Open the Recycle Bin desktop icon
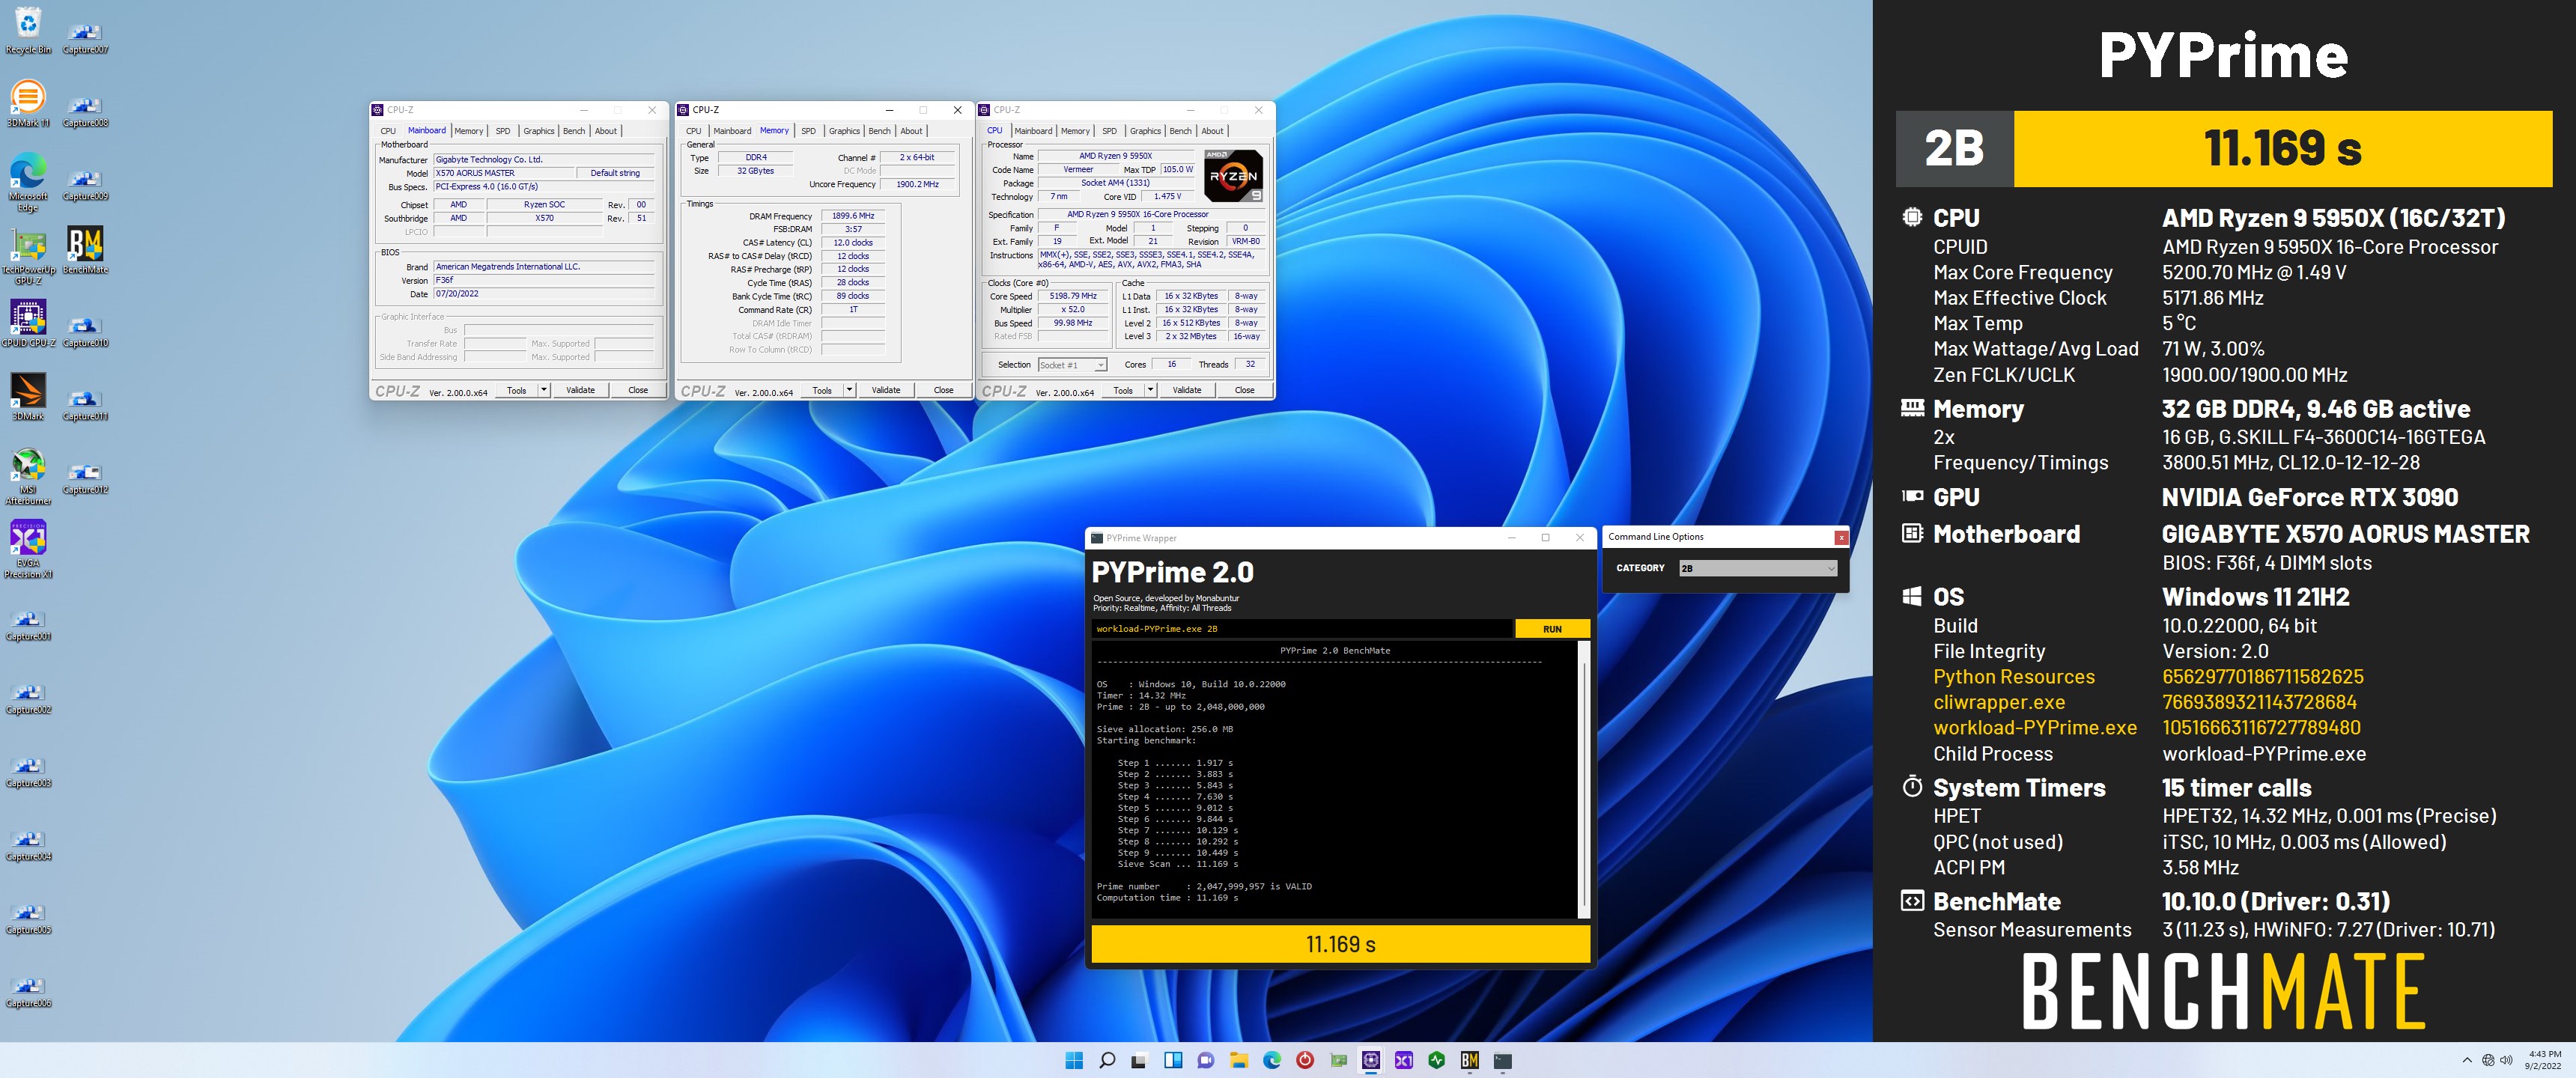The width and height of the screenshot is (2576, 1078). (x=28, y=30)
